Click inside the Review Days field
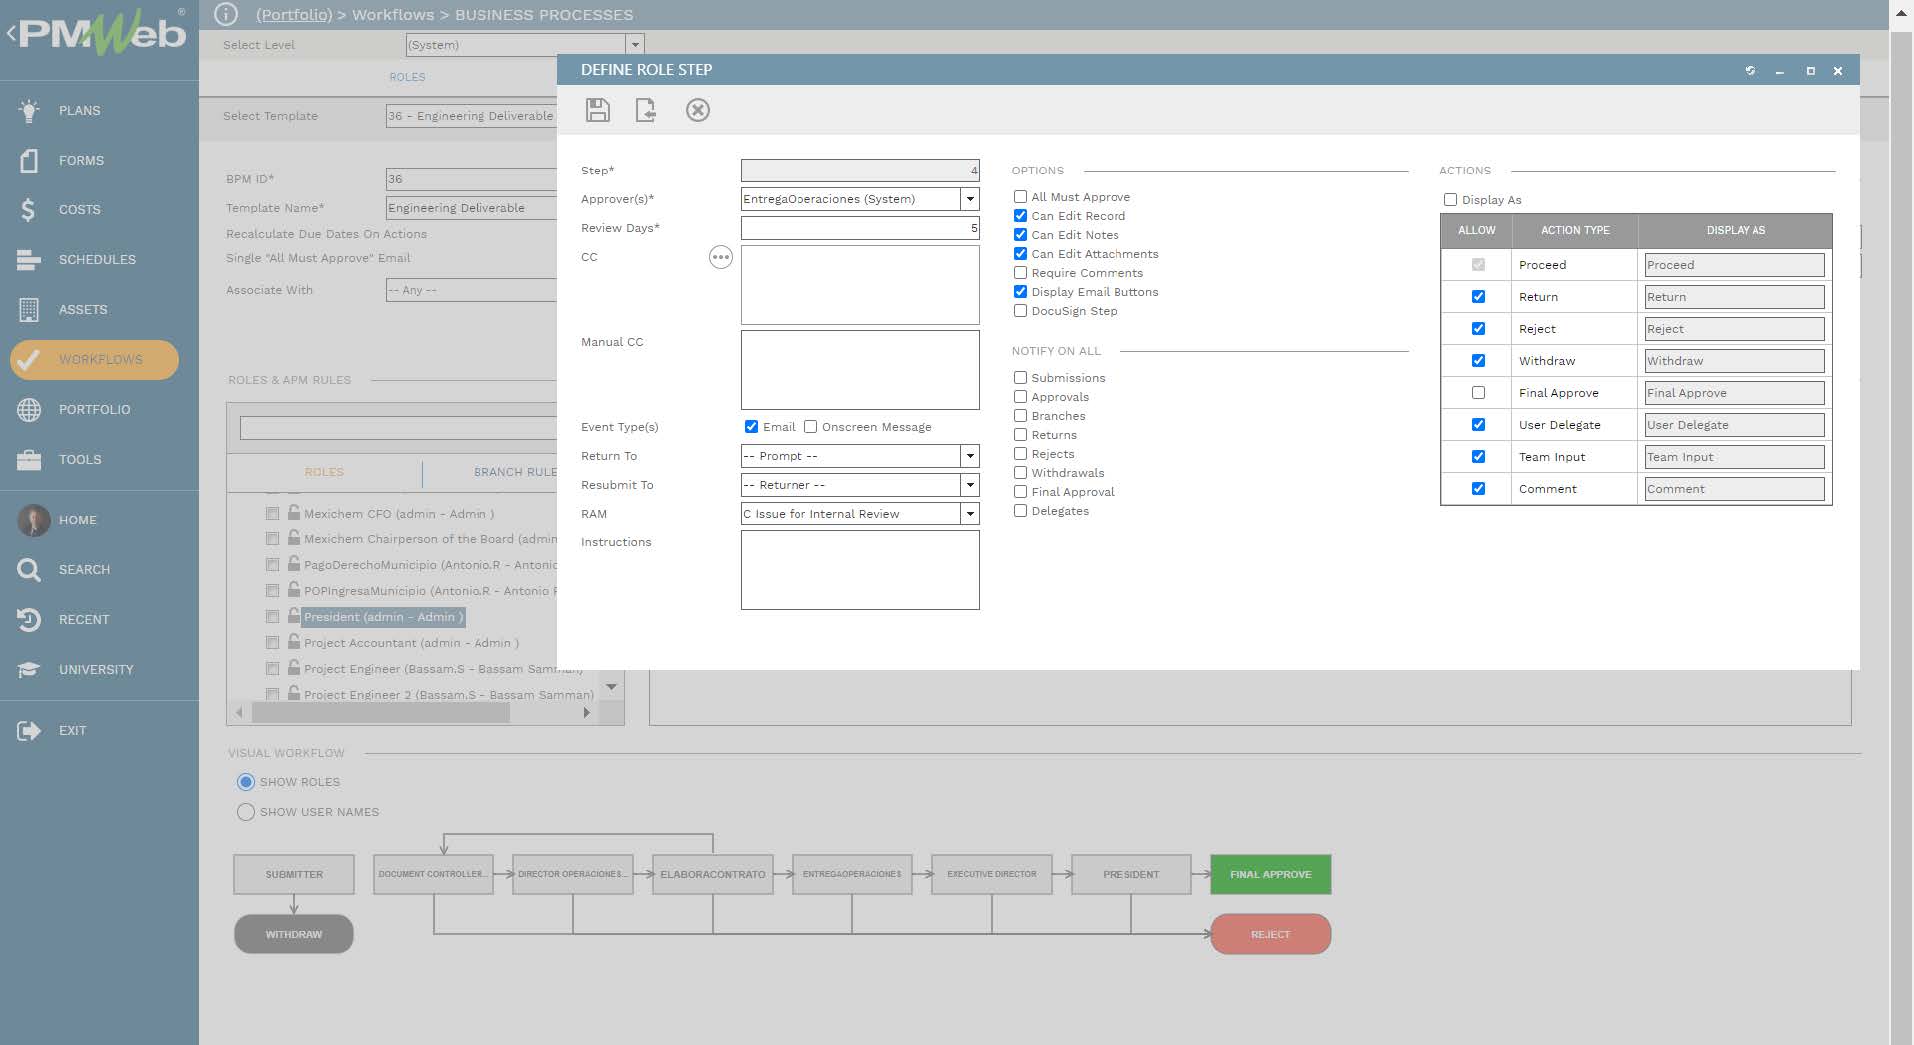This screenshot has height=1045, width=1914. click(860, 228)
